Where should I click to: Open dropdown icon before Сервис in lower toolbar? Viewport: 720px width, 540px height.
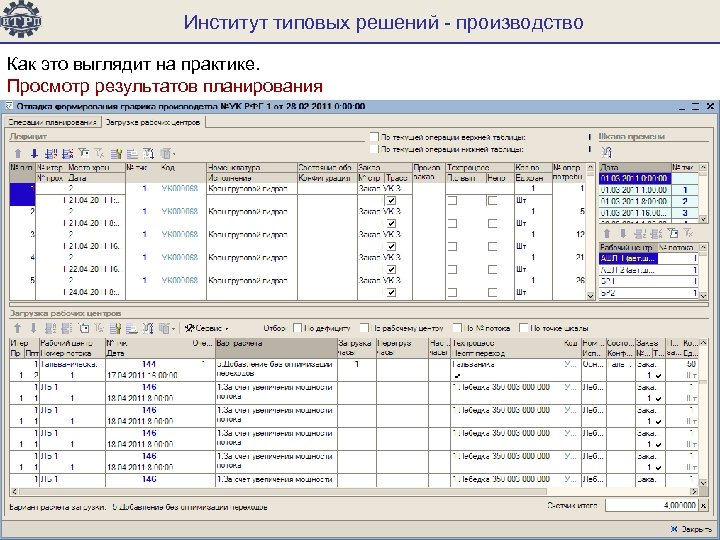[167, 328]
